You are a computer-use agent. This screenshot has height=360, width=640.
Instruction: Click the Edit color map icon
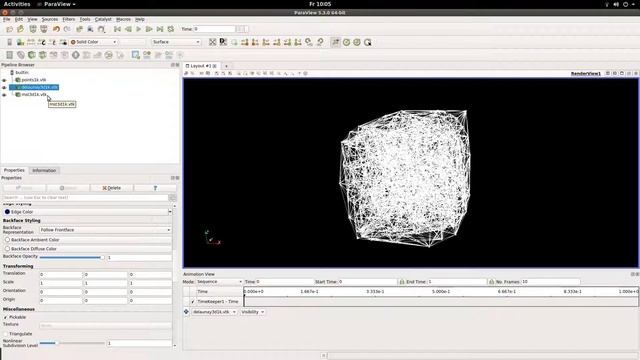[x=20, y=42]
